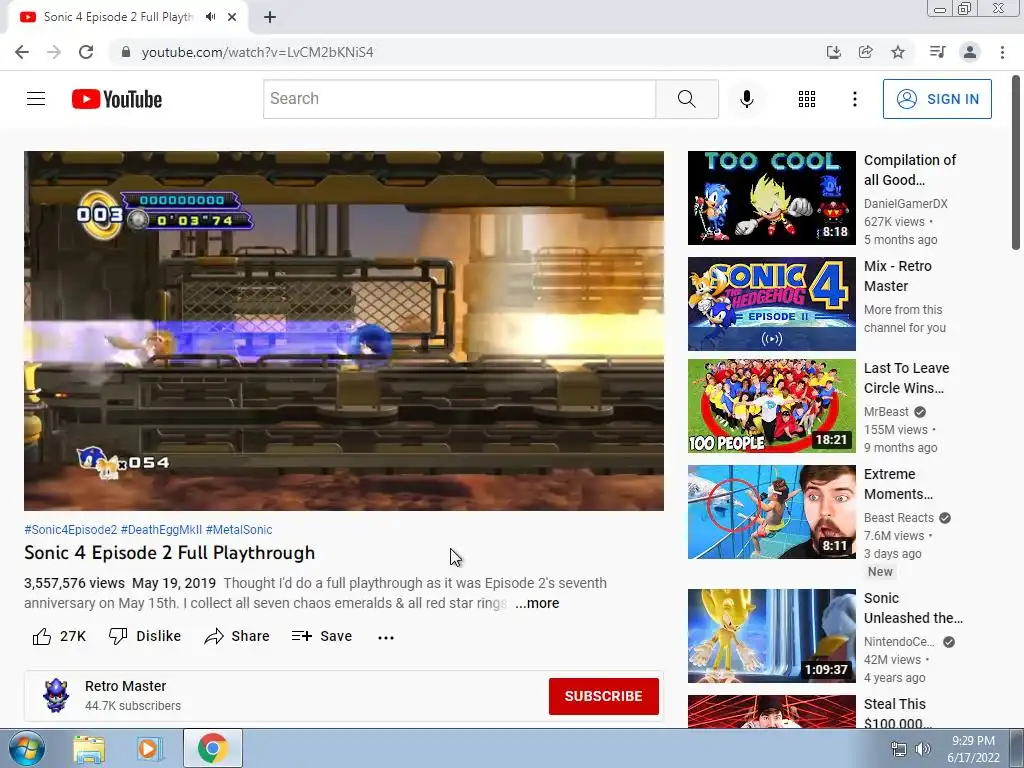Image resolution: width=1024 pixels, height=768 pixels.
Task: Launch Windows Media Player from taskbar
Action: (x=150, y=748)
